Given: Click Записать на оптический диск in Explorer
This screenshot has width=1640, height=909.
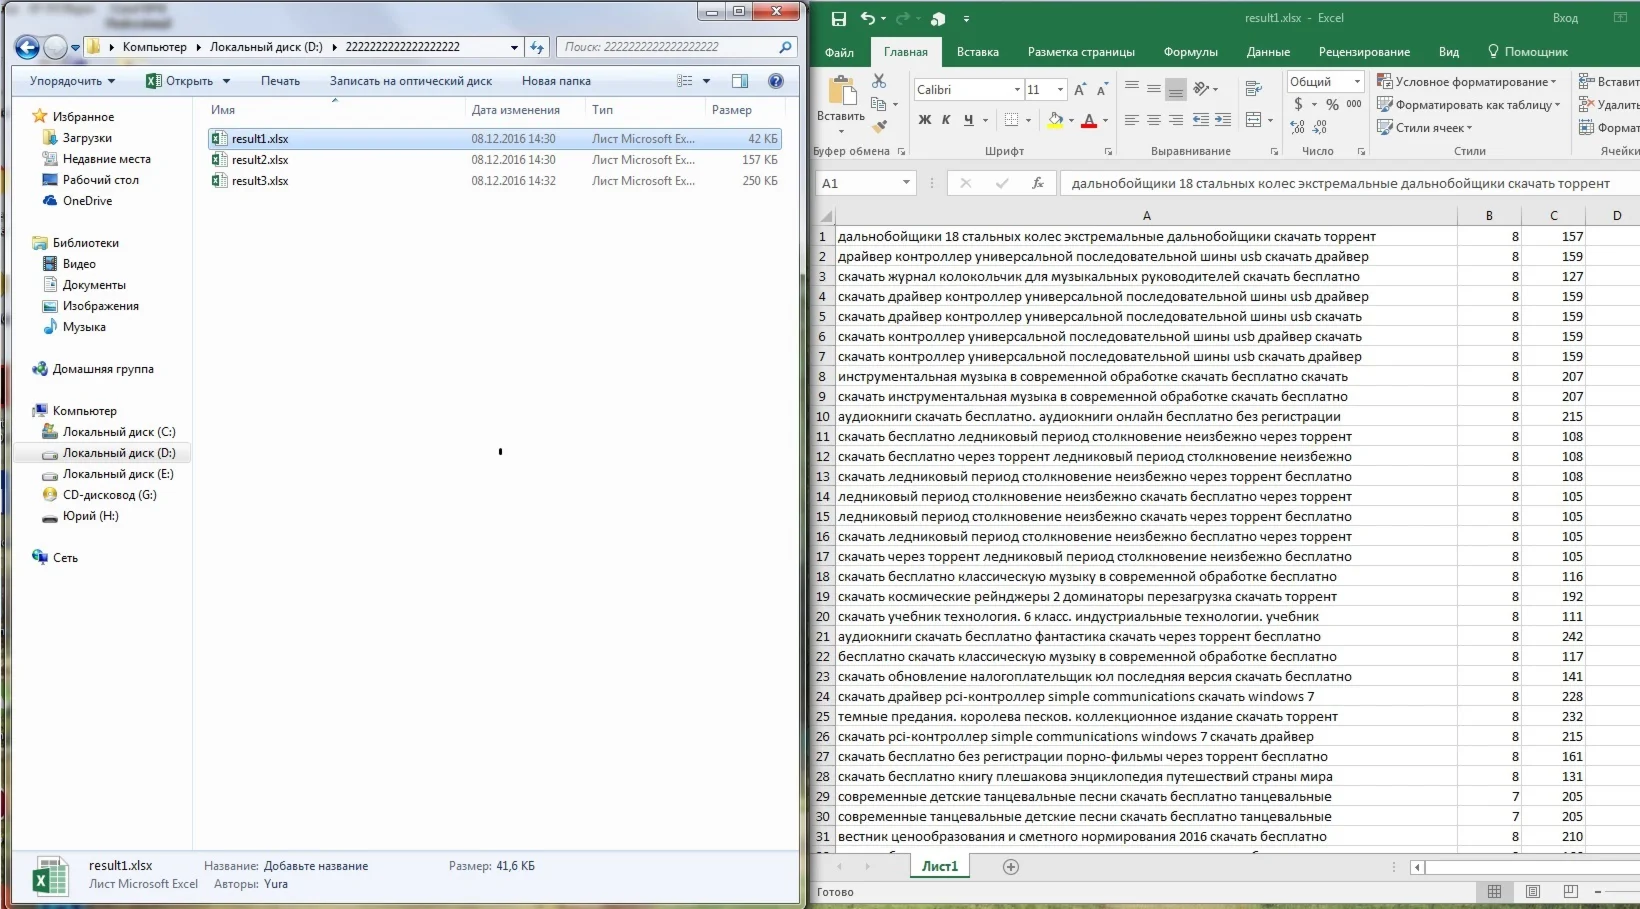Looking at the screenshot, I should click(x=411, y=81).
